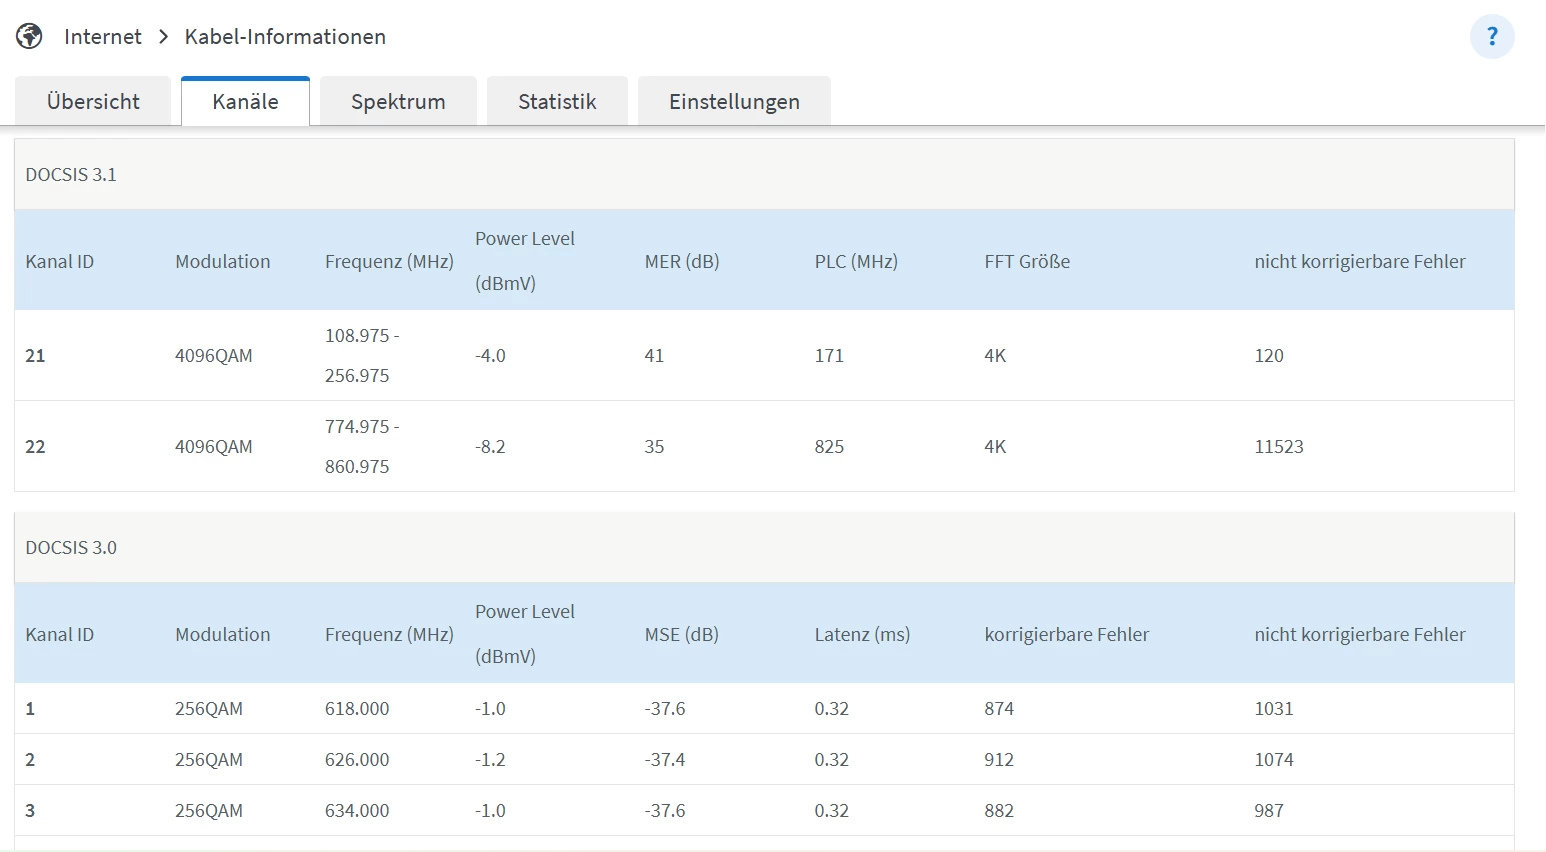The image size is (1546, 852).
Task: Select DOCSIS 3.1 channel ID 21
Action: [x=35, y=356]
